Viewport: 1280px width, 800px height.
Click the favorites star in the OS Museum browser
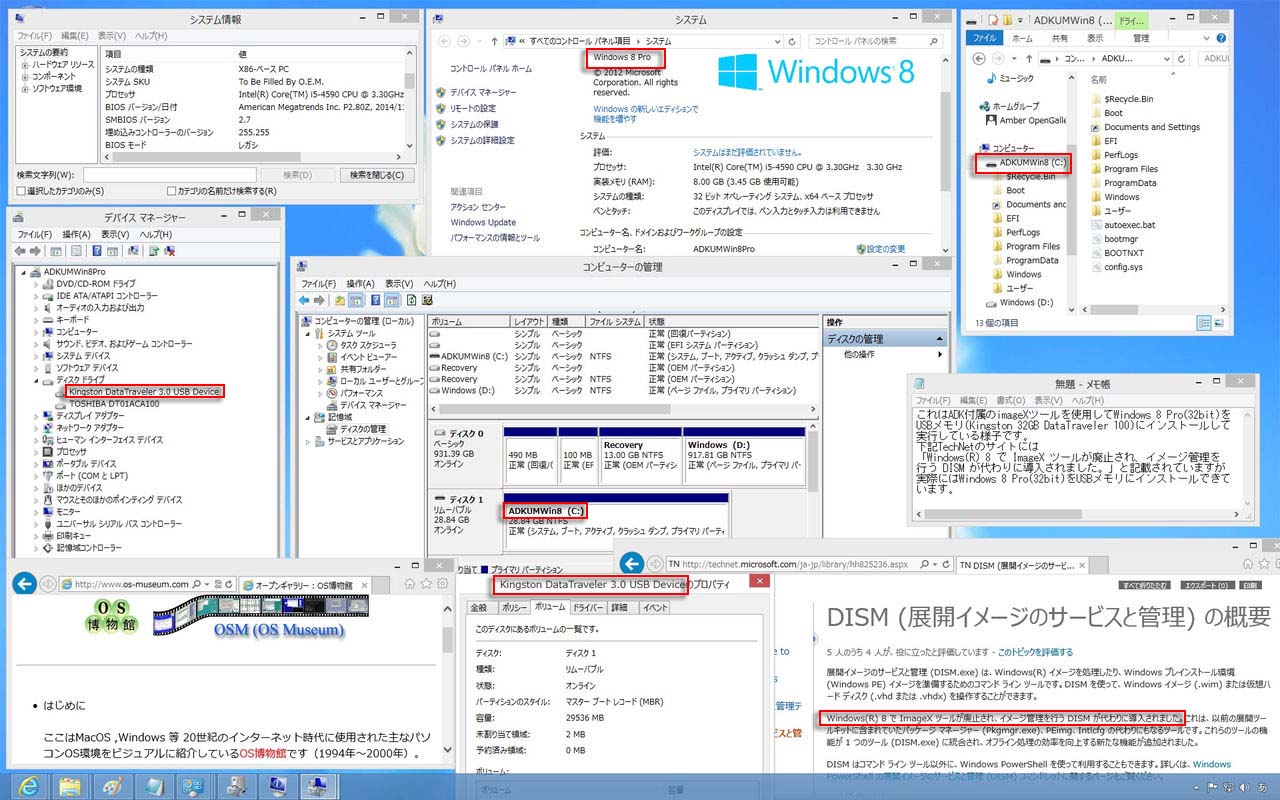coord(427,583)
